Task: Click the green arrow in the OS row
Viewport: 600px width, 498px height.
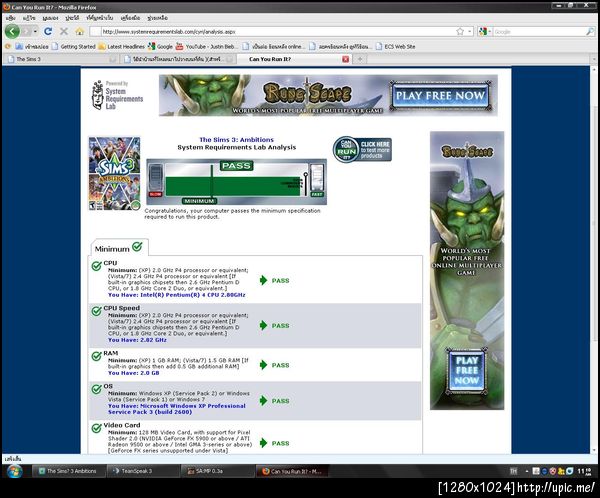Action: (x=263, y=400)
